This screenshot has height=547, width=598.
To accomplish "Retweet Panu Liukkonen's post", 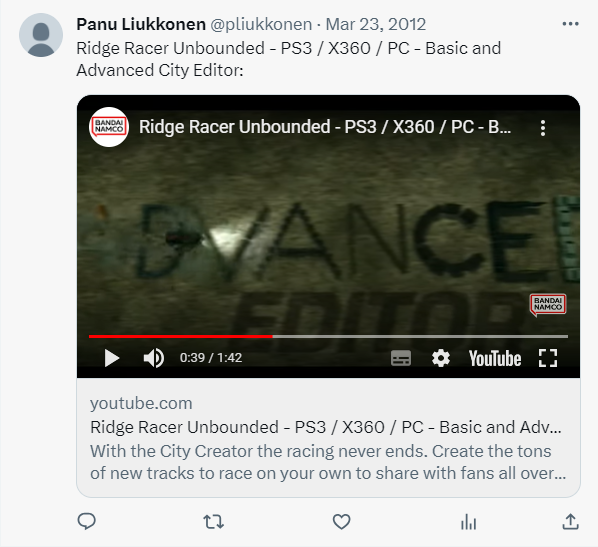I will click(x=214, y=521).
